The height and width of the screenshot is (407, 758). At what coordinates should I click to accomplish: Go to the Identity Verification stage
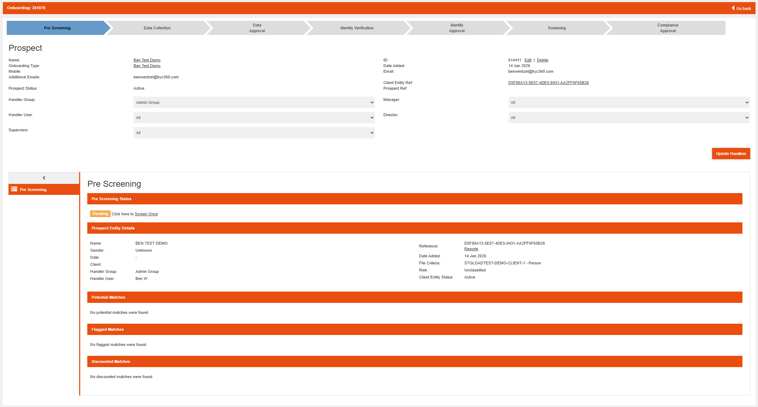point(357,28)
